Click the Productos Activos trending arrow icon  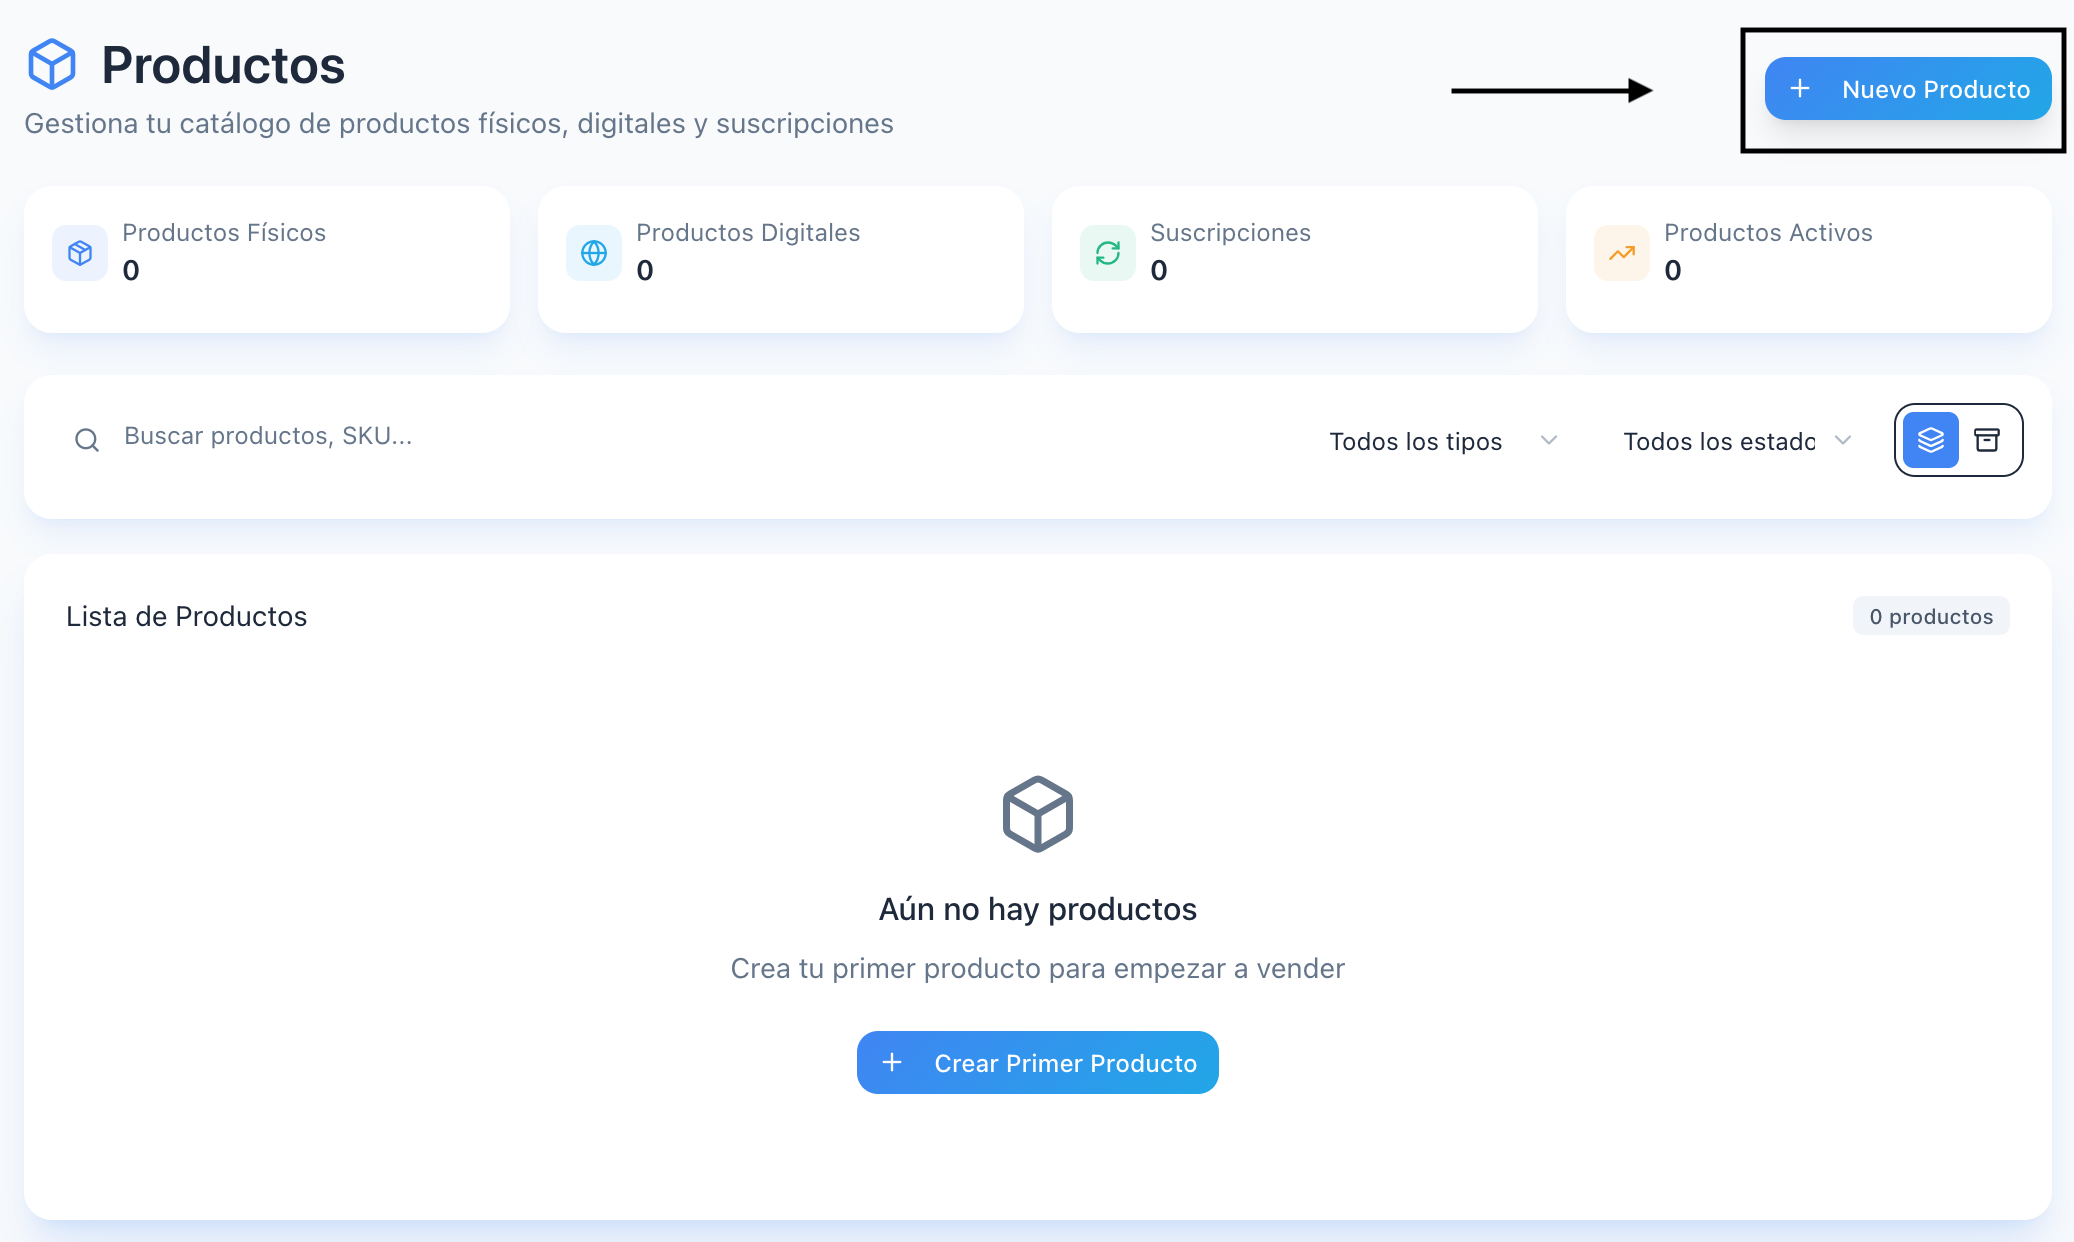point(1622,253)
